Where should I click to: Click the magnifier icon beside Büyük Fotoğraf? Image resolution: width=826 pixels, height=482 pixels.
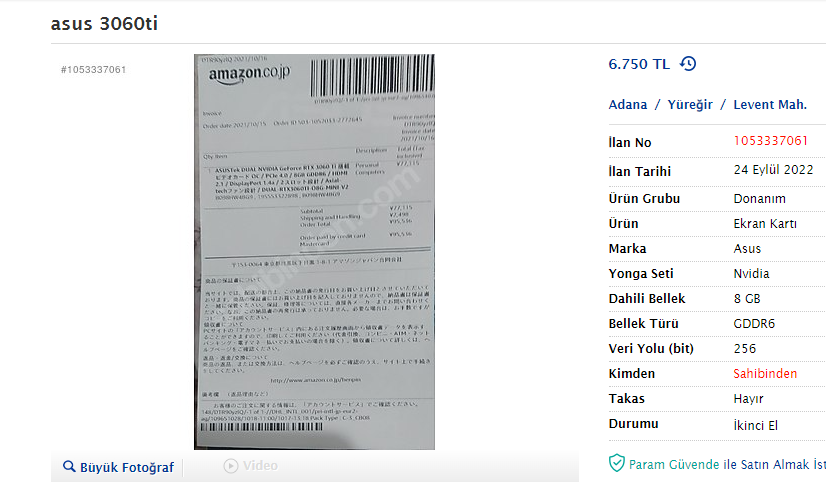coord(69,466)
